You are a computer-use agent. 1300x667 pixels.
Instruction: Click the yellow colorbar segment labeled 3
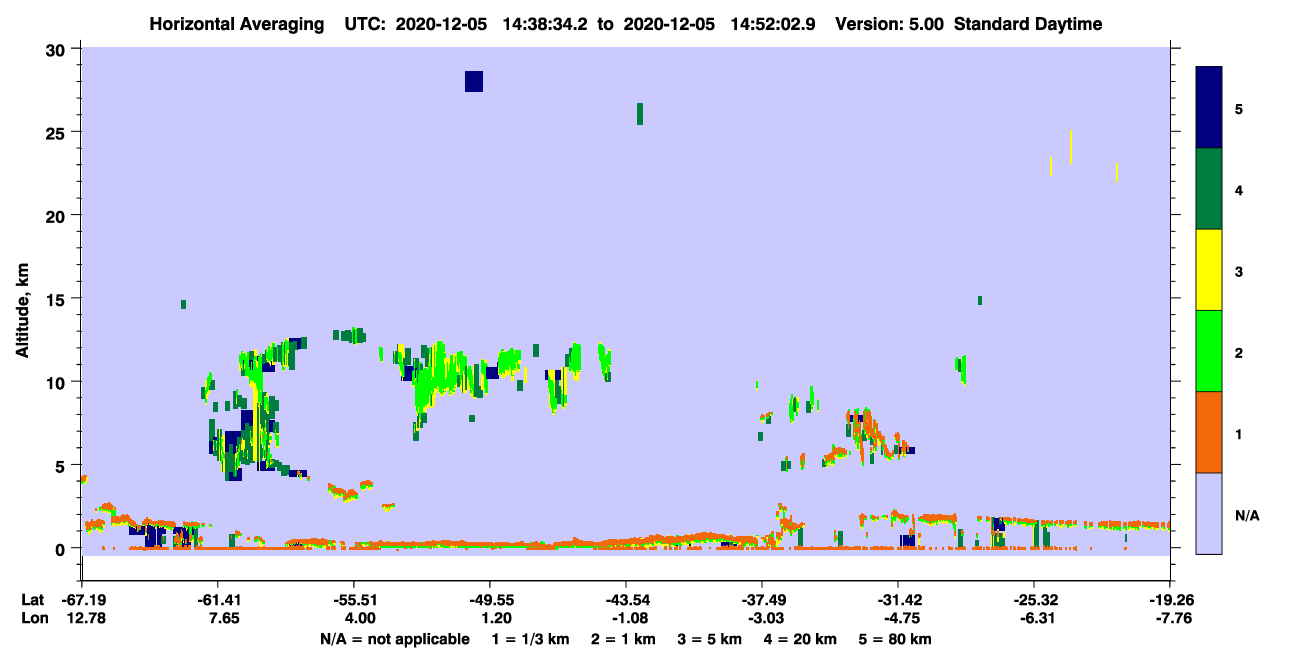(x=1209, y=270)
